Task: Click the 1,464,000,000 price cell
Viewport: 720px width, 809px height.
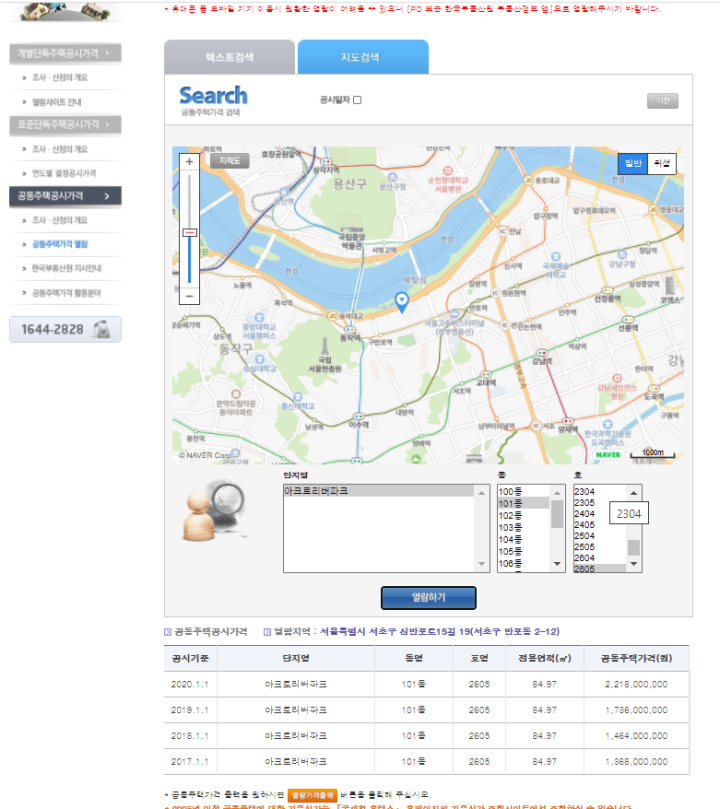Action: (636, 736)
